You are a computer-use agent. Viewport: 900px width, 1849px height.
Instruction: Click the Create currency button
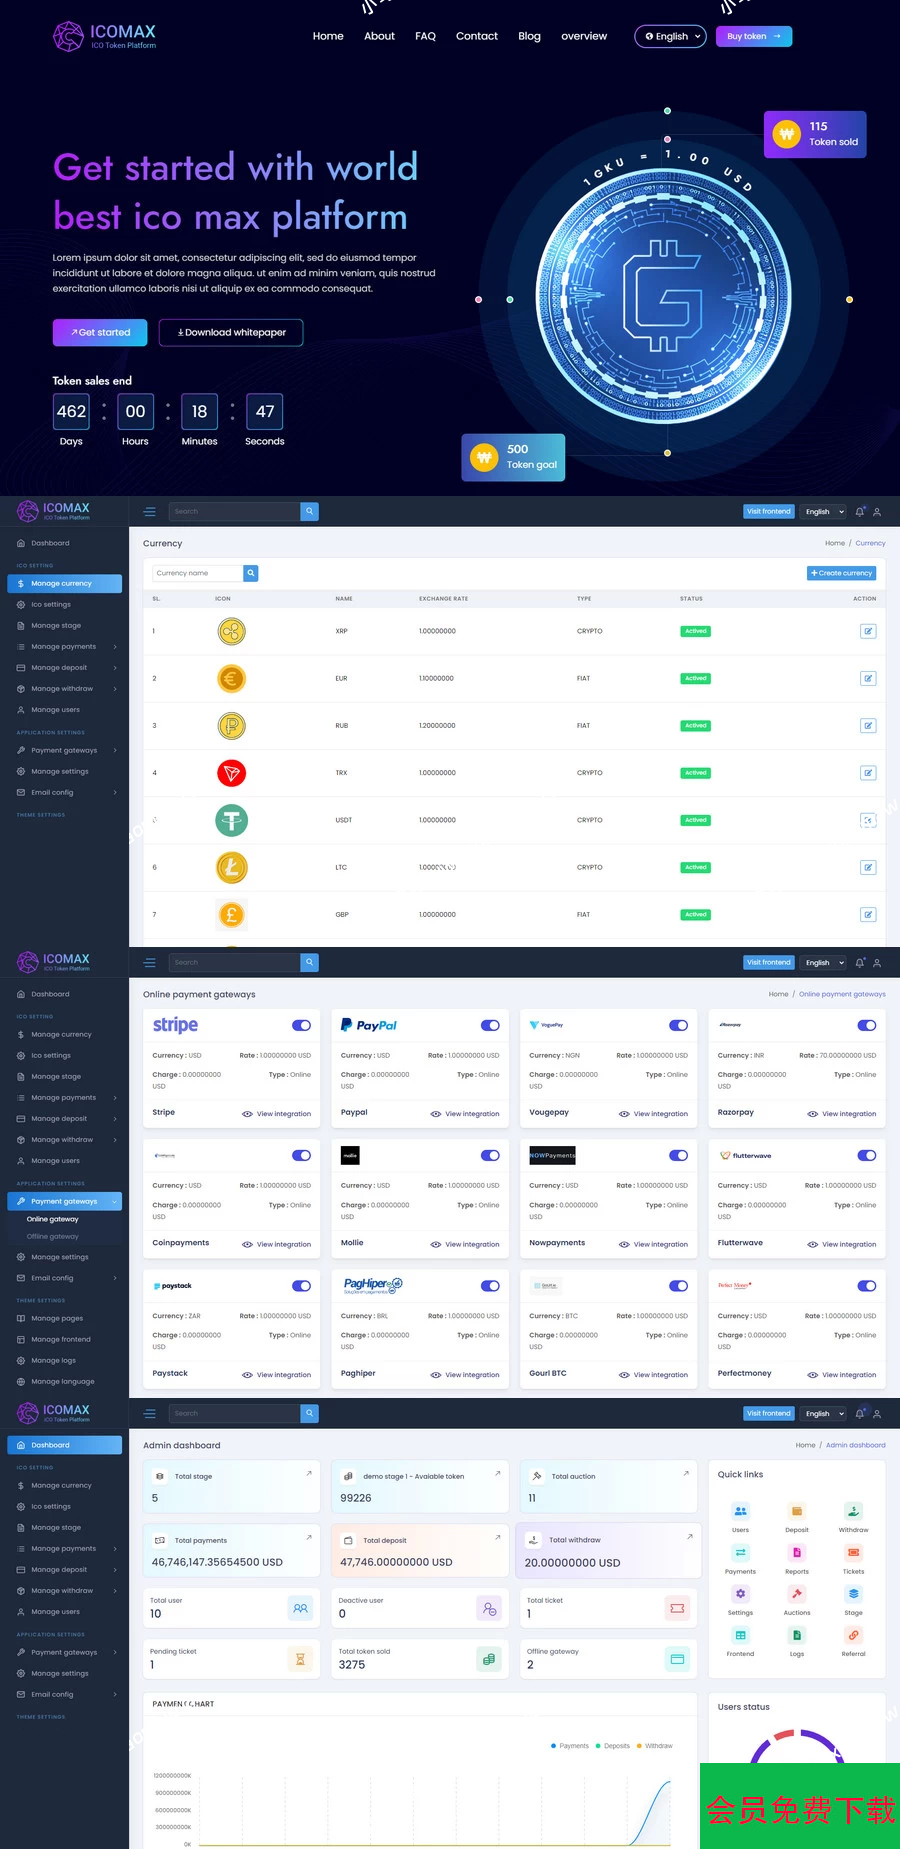click(x=841, y=573)
